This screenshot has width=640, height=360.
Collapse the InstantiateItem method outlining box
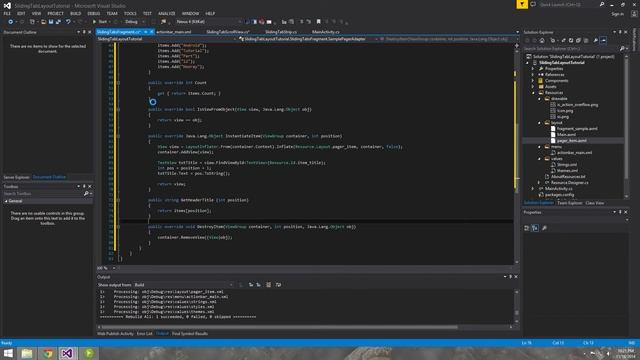(x=118, y=136)
